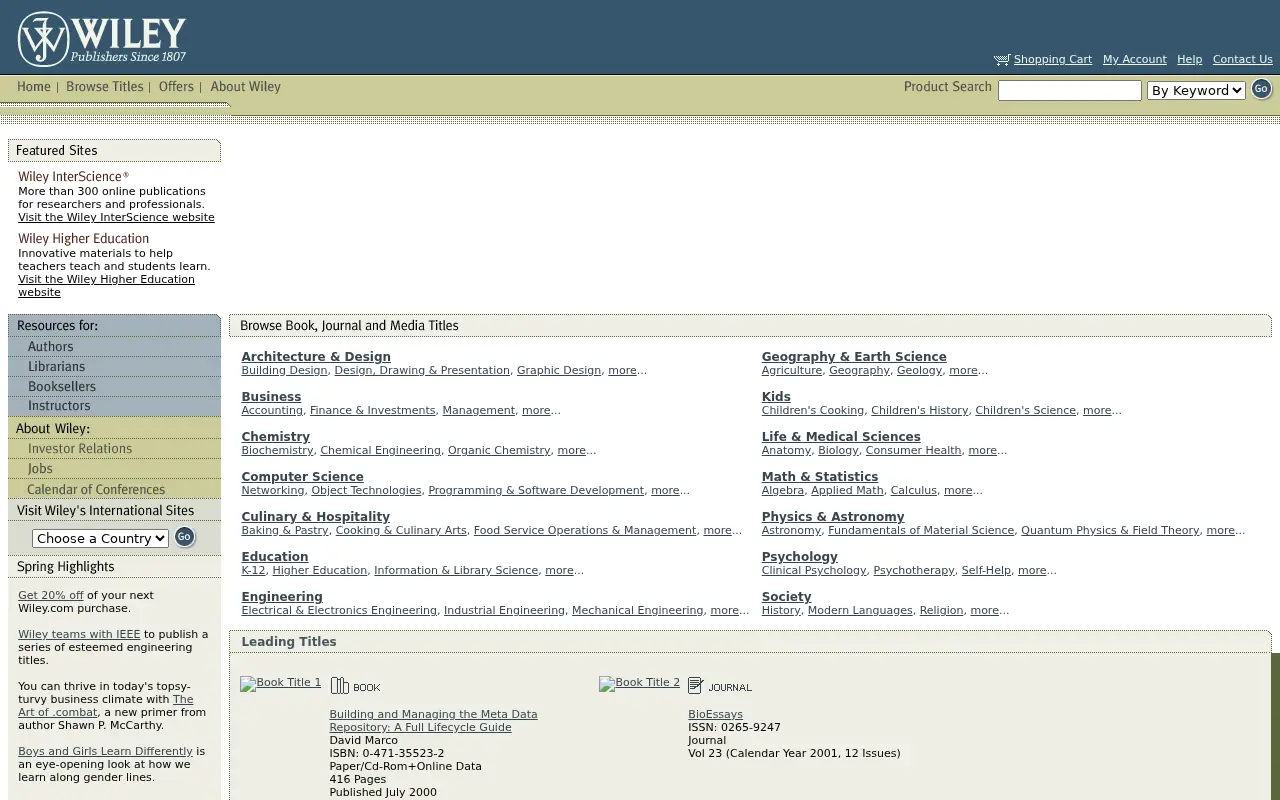This screenshot has width=1280, height=800.
Task: Open the Life & Medical Sciences category
Action: [841, 437]
